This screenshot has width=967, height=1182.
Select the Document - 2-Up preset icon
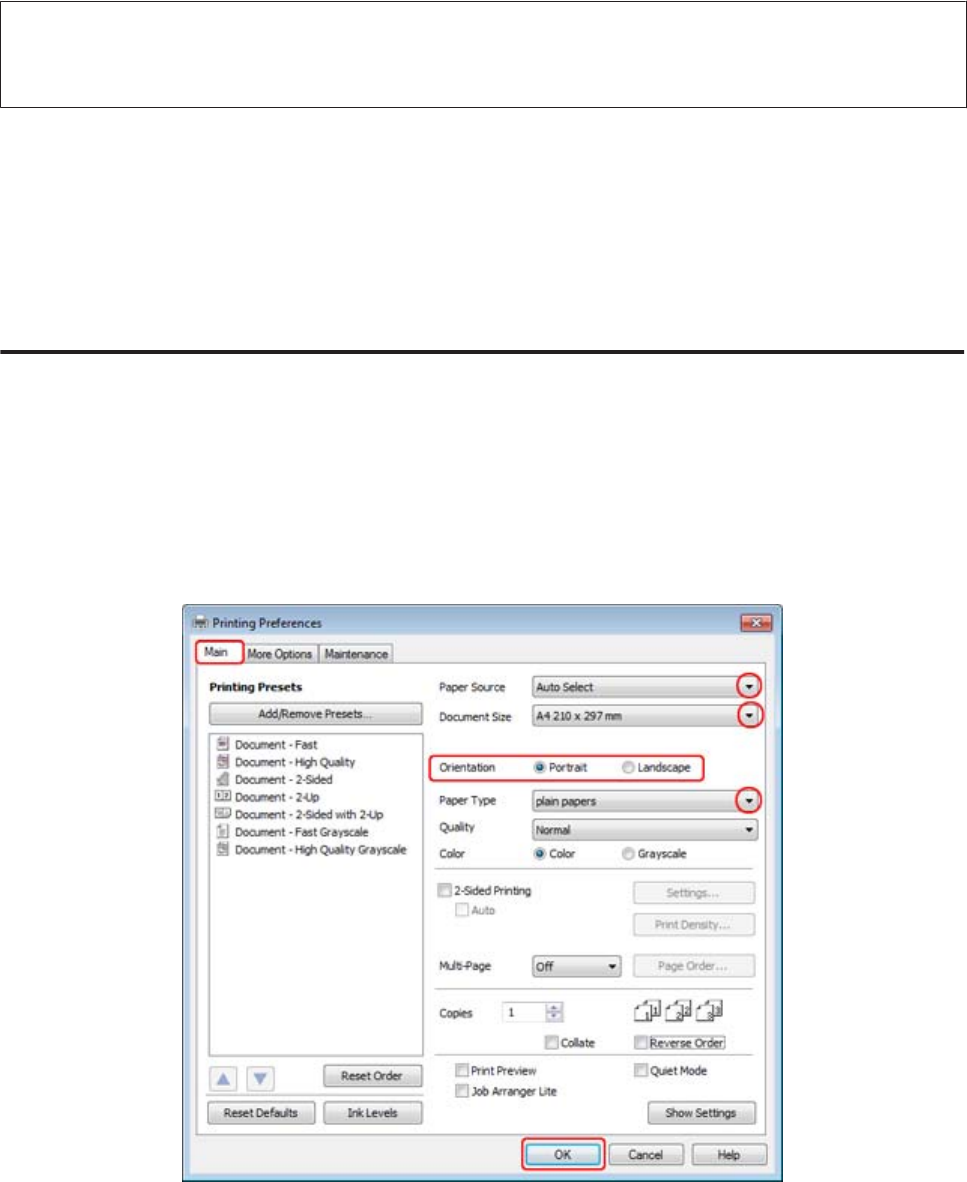click(x=222, y=796)
